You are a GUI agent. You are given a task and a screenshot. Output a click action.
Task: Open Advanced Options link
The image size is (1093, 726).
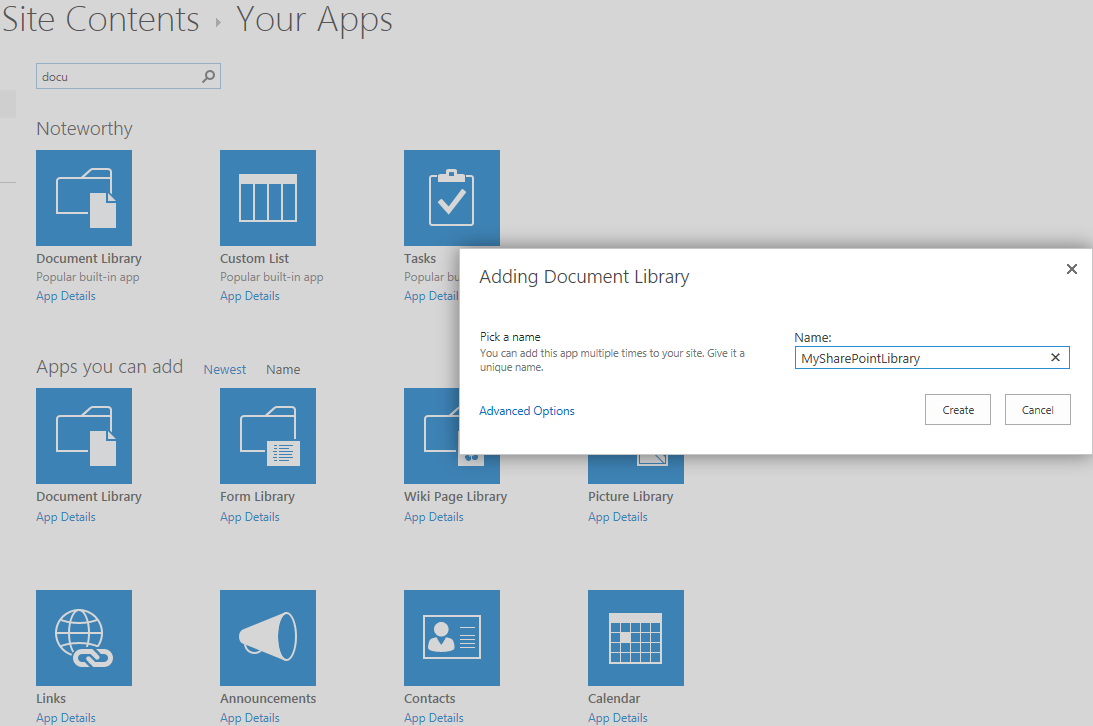coord(527,411)
